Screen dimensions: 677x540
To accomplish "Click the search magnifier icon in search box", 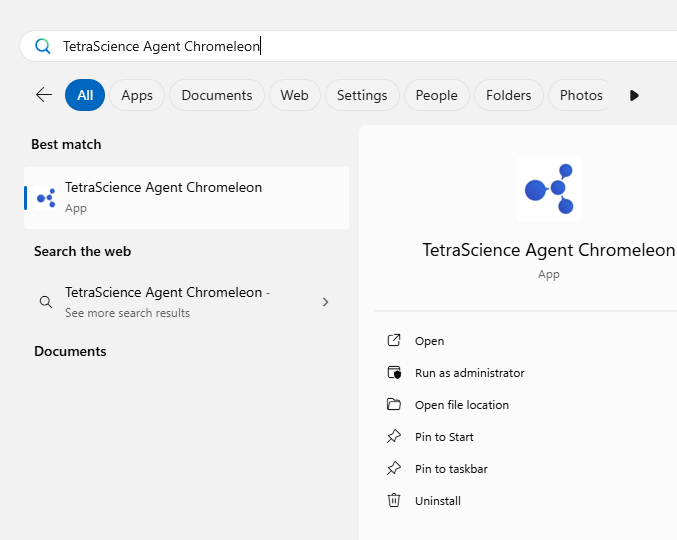I will 43,46.
